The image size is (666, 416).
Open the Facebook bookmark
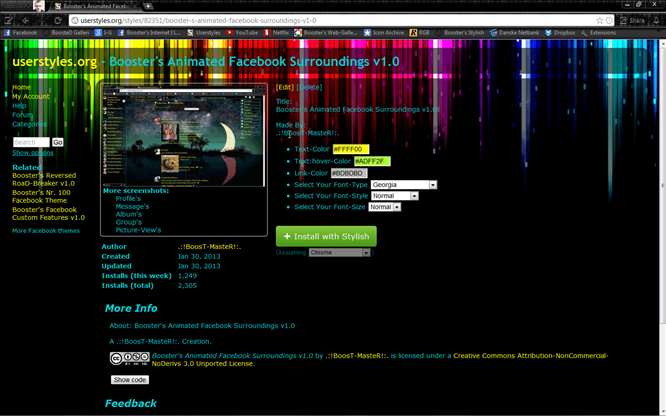[x=20, y=33]
